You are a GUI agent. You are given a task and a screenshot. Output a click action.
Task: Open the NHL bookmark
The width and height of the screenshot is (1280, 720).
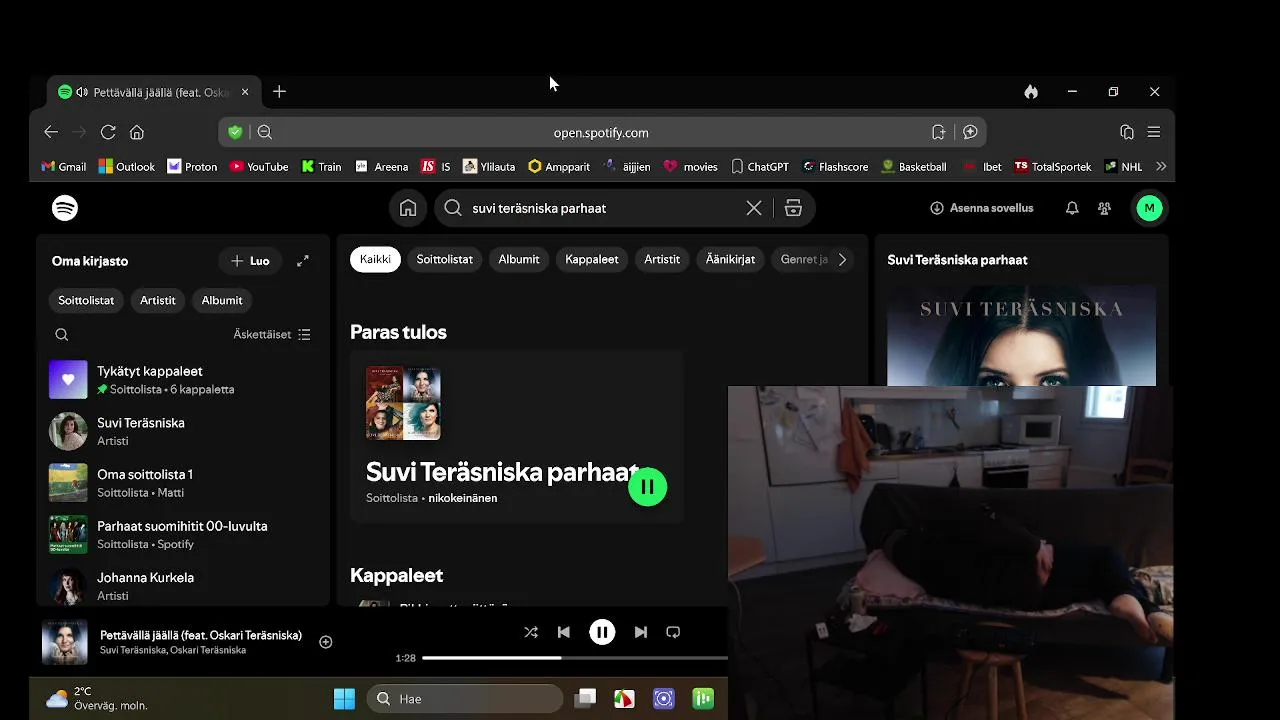tap(1123, 167)
